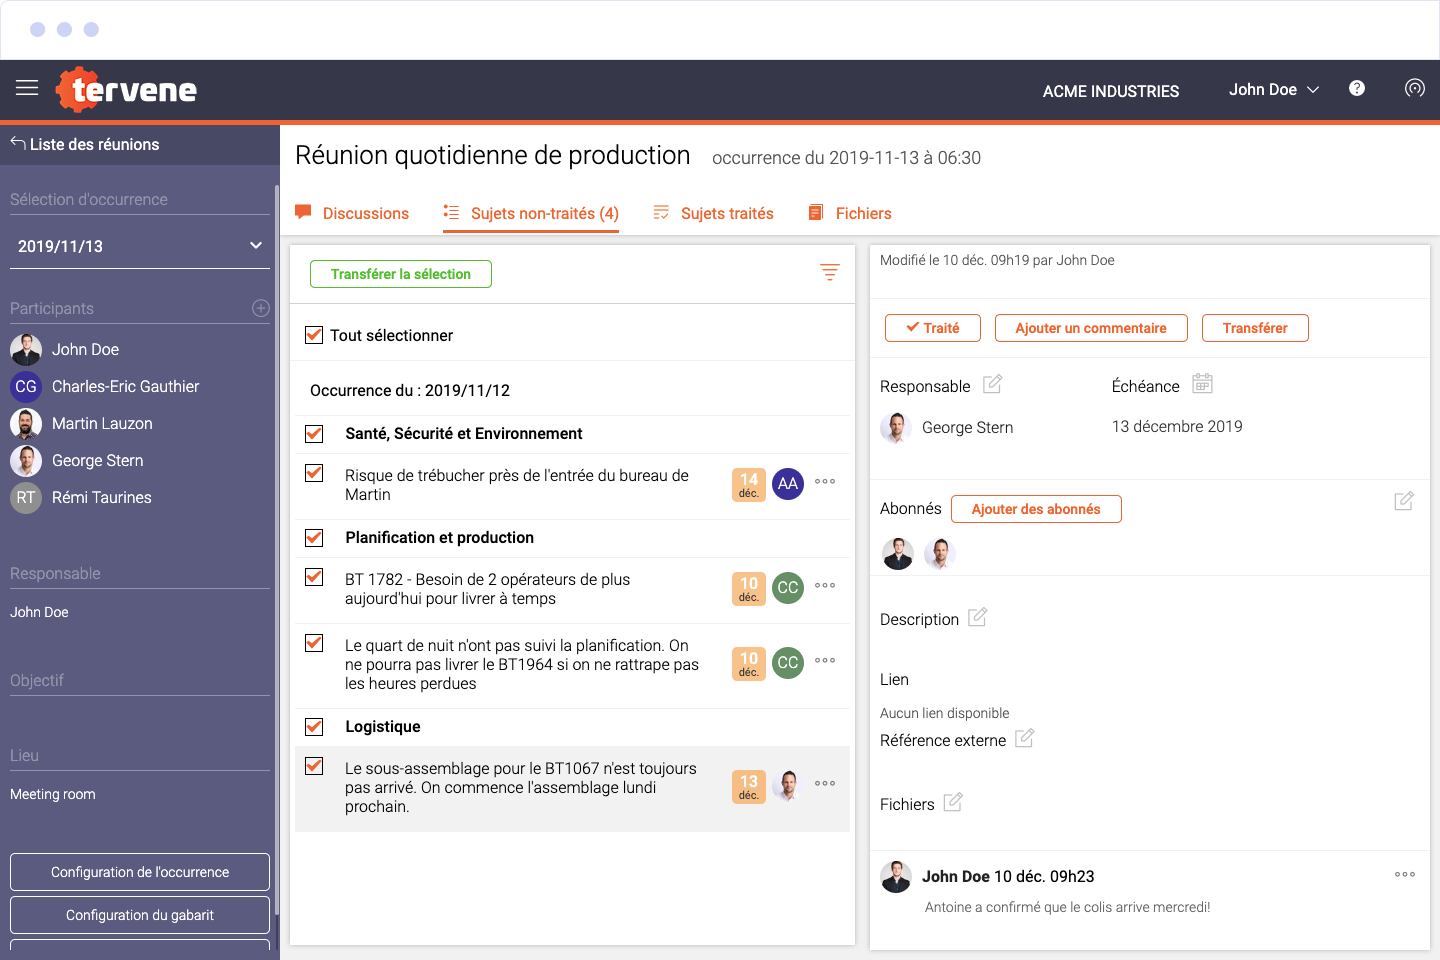Edit the Référence externe icon
Viewport: 1440px width, 960px height.
(1024, 738)
